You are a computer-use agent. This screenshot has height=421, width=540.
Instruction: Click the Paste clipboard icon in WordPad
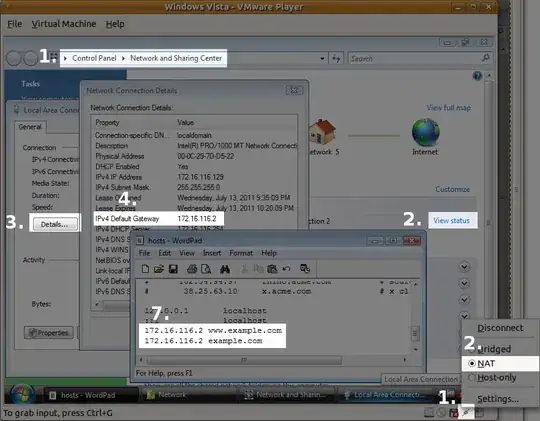click(272, 269)
